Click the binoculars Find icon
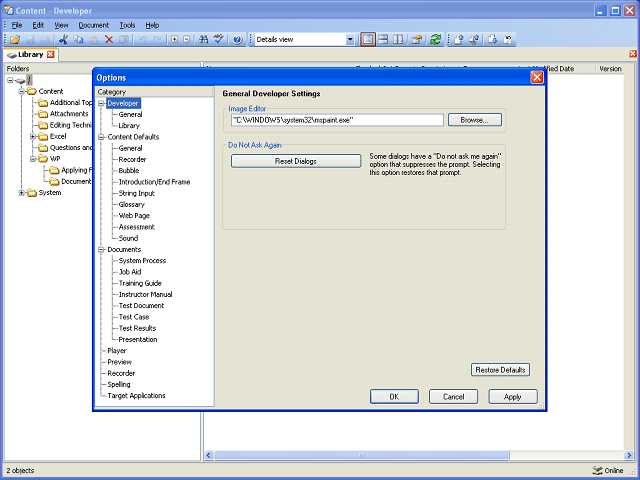640x480 pixels. [203, 40]
